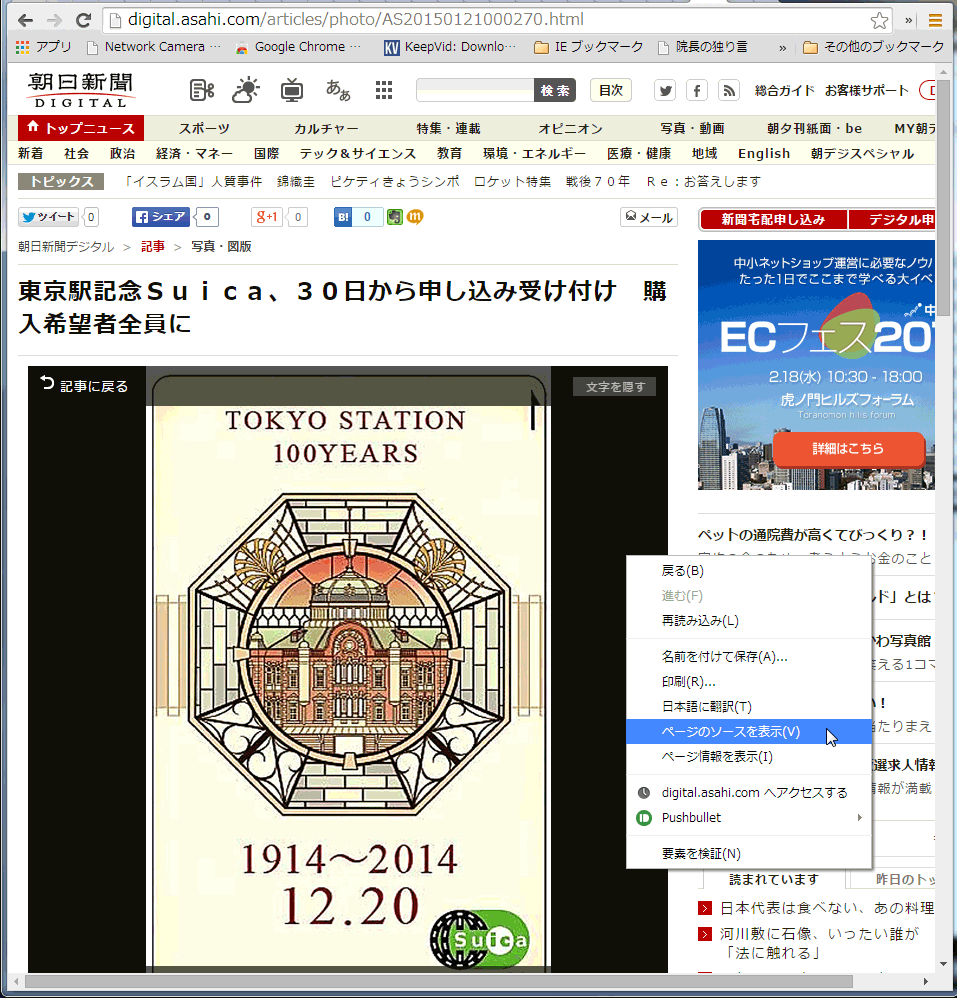Click the 検索 search button
The width and height of the screenshot is (957, 998).
click(x=555, y=90)
